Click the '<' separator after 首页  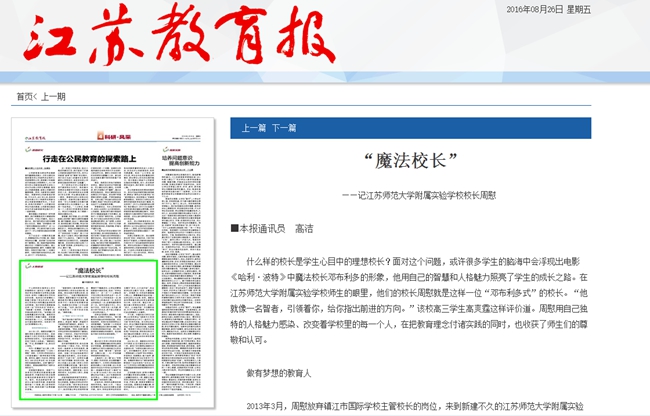click(36, 96)
